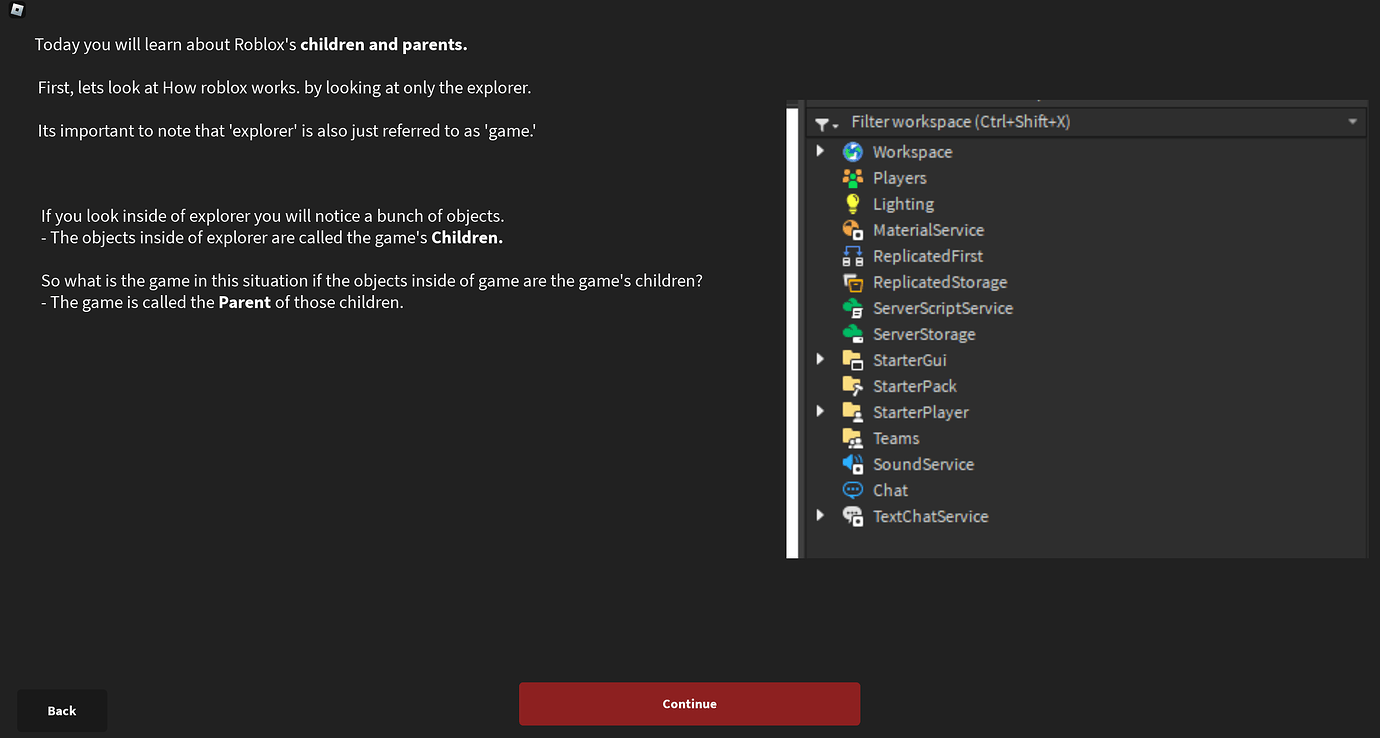
Task: Click the Roblox logo in the corner
Action: click(x=15, y=11)
